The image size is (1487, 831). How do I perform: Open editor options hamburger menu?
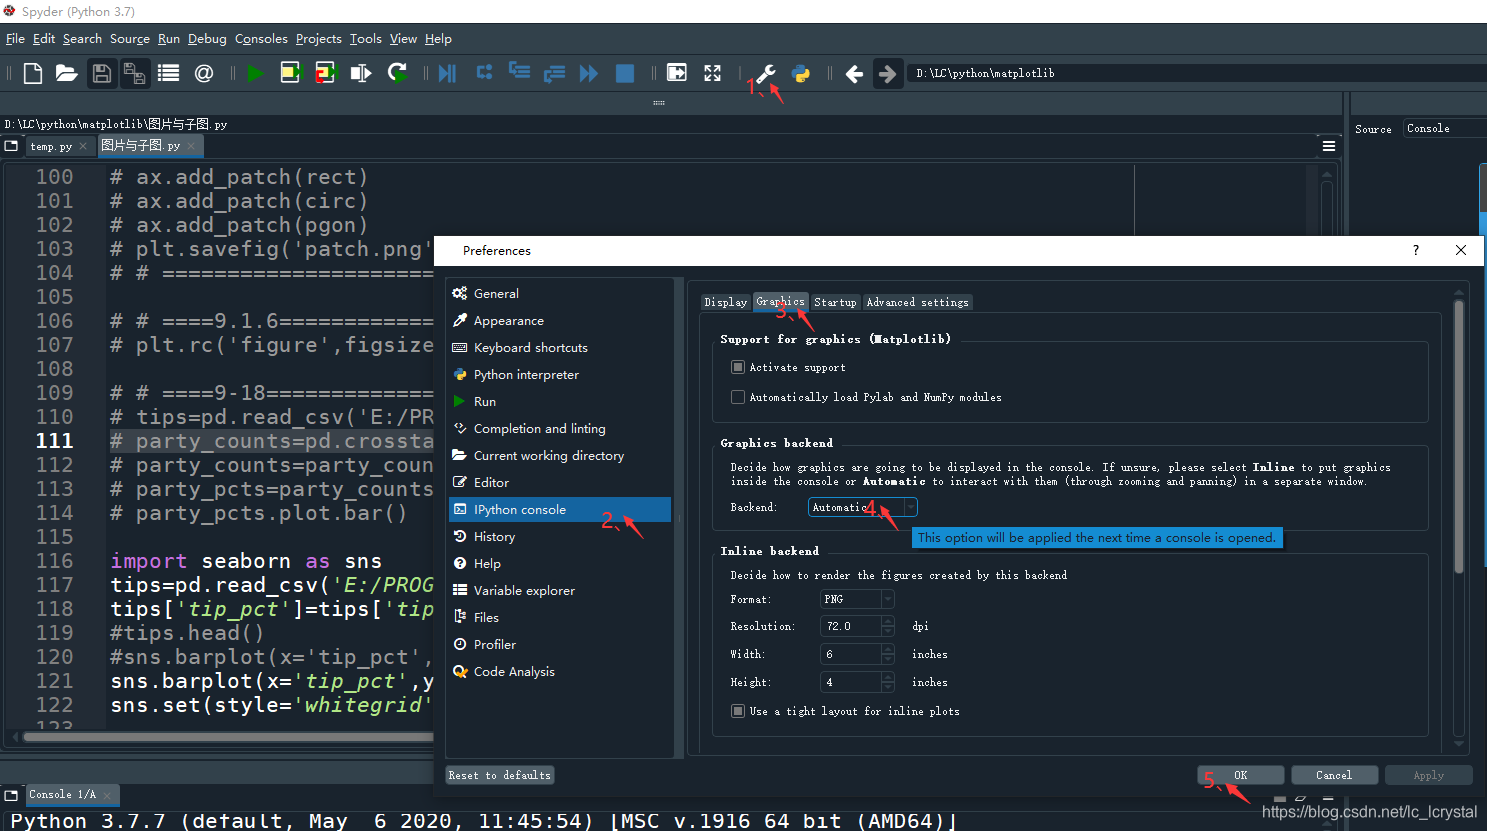click(1329, 146)
